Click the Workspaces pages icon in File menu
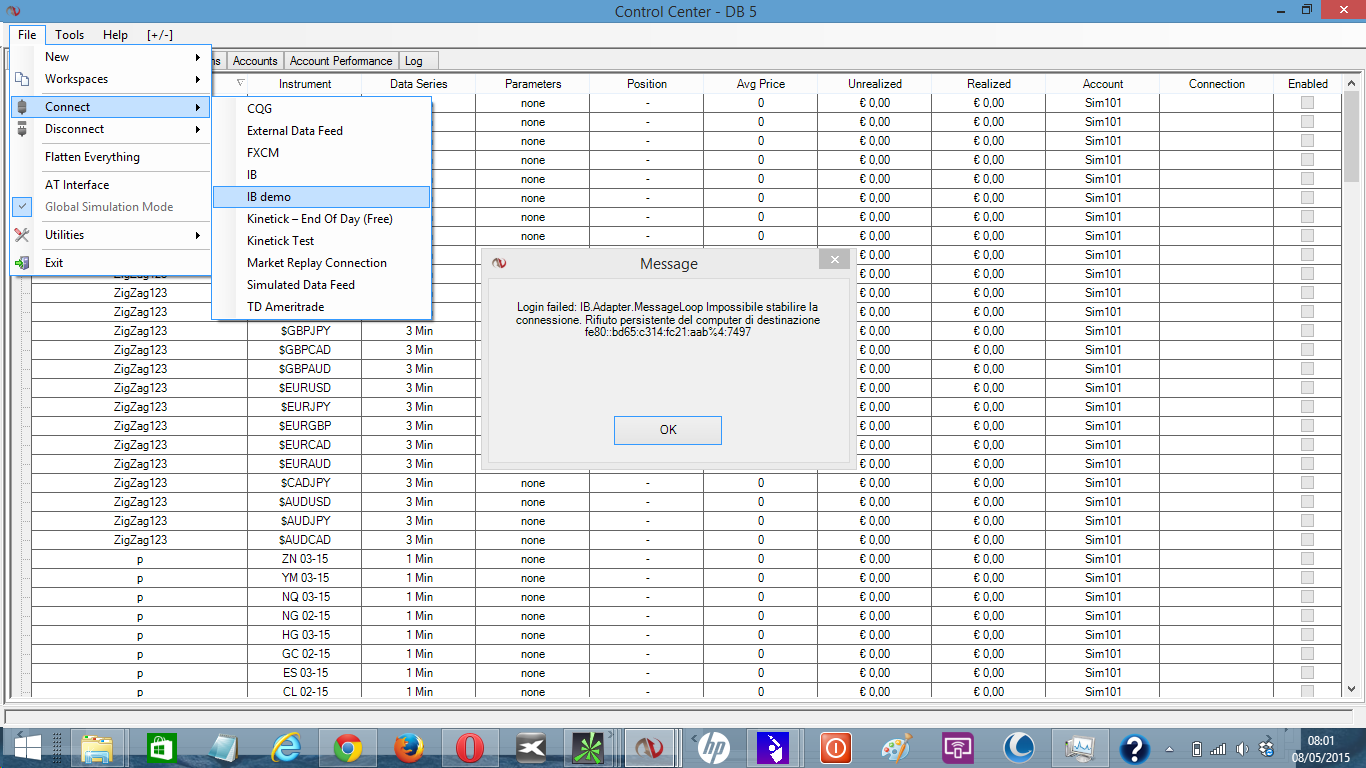The image size is (1366, 768). [x=22, y=79]
